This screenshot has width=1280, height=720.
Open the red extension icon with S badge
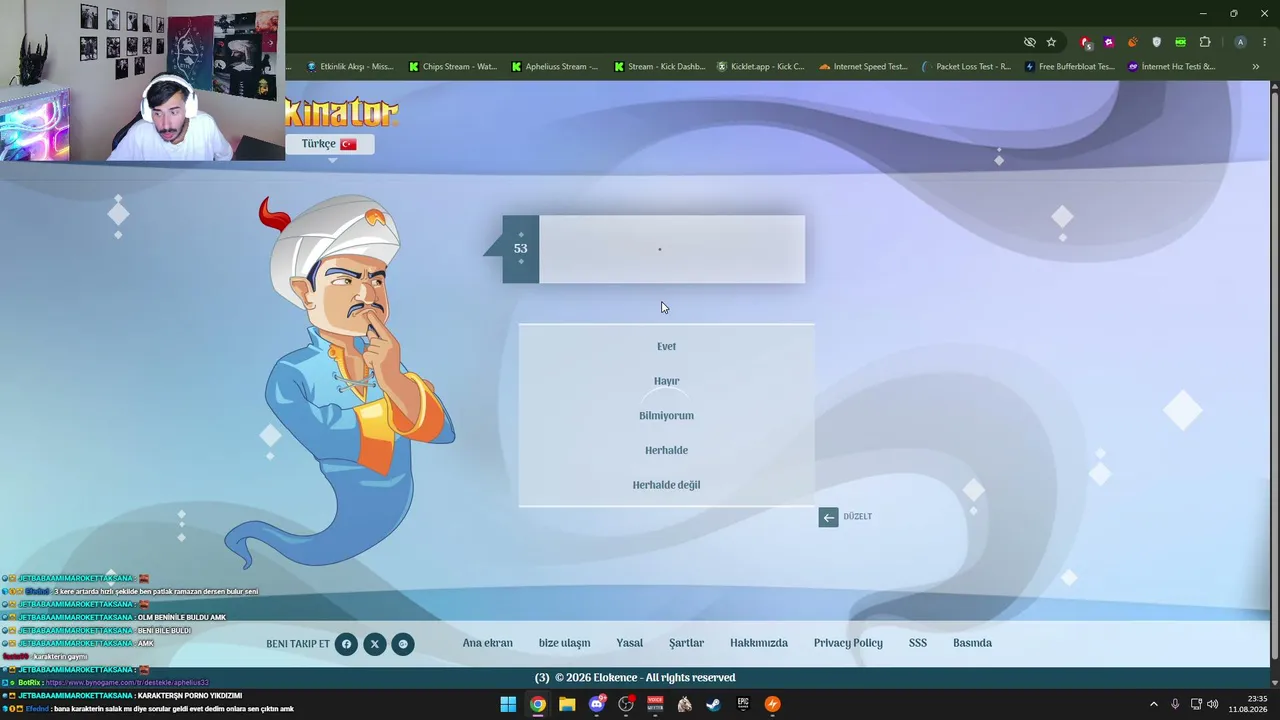click(1086, 42)
